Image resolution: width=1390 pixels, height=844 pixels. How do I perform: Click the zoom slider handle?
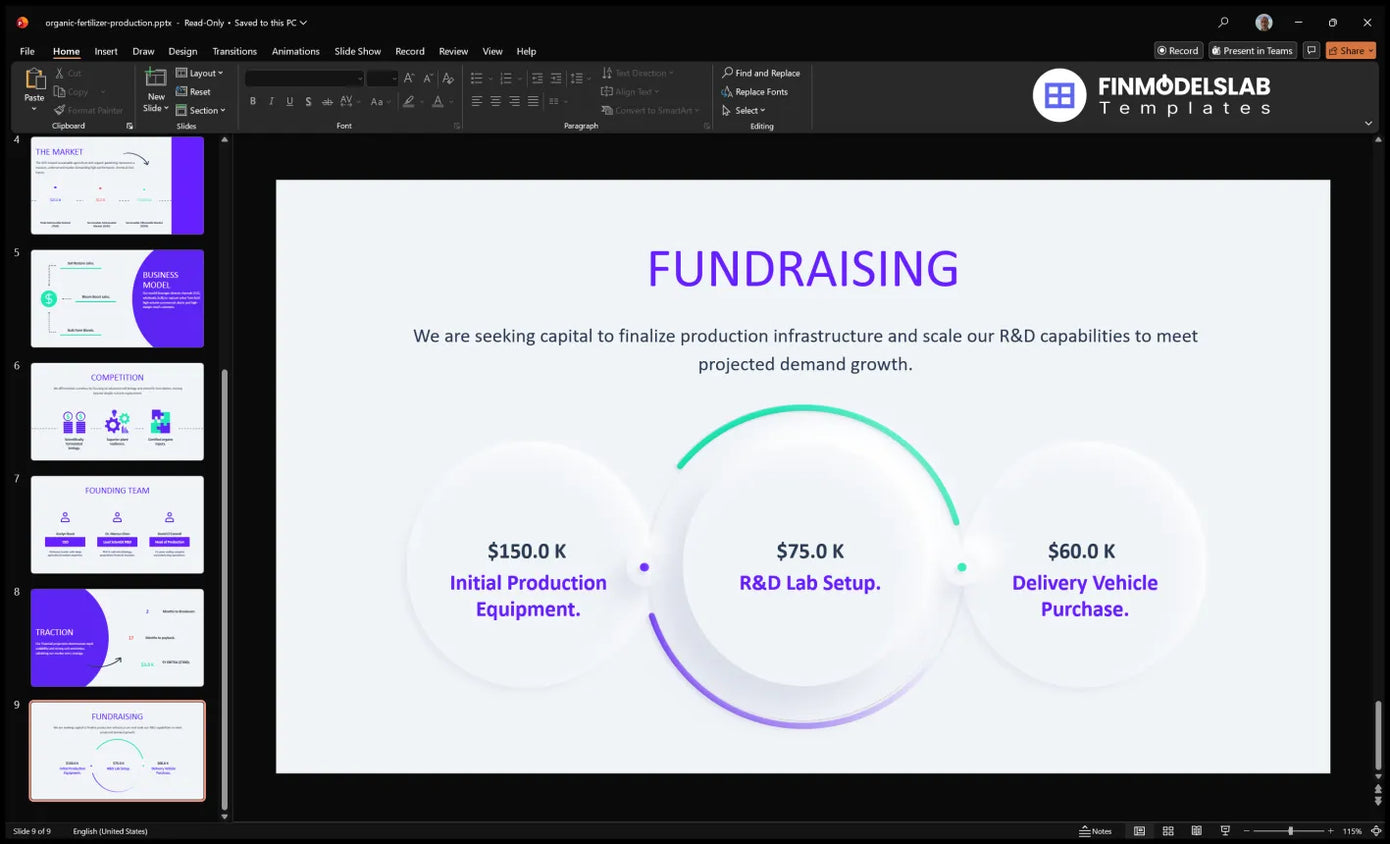point(1290,831)
